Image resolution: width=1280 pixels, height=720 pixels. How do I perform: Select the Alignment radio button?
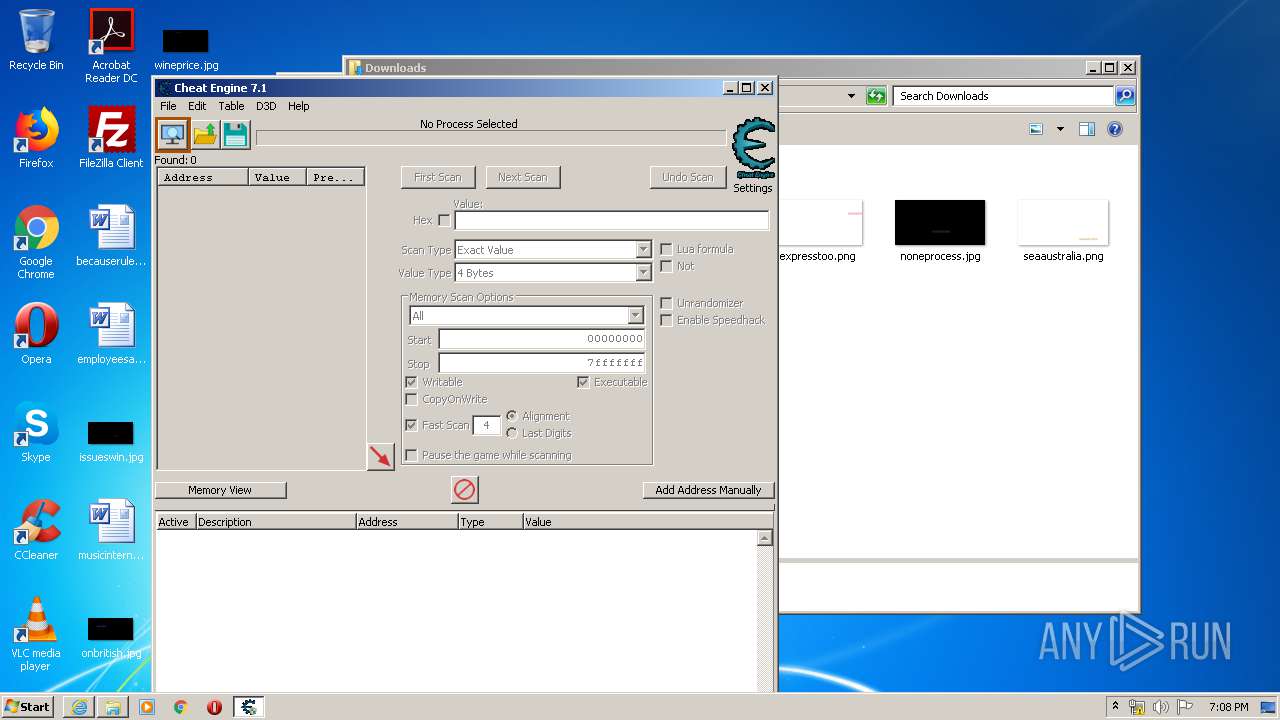(x=512, y=416)
